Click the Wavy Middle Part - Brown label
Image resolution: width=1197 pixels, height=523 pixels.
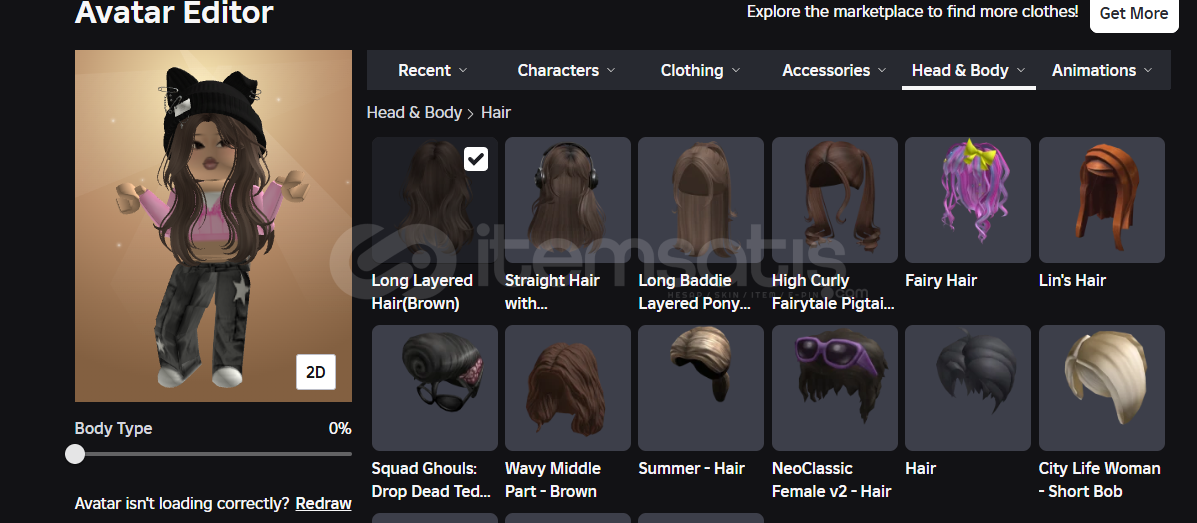(553, 479)
